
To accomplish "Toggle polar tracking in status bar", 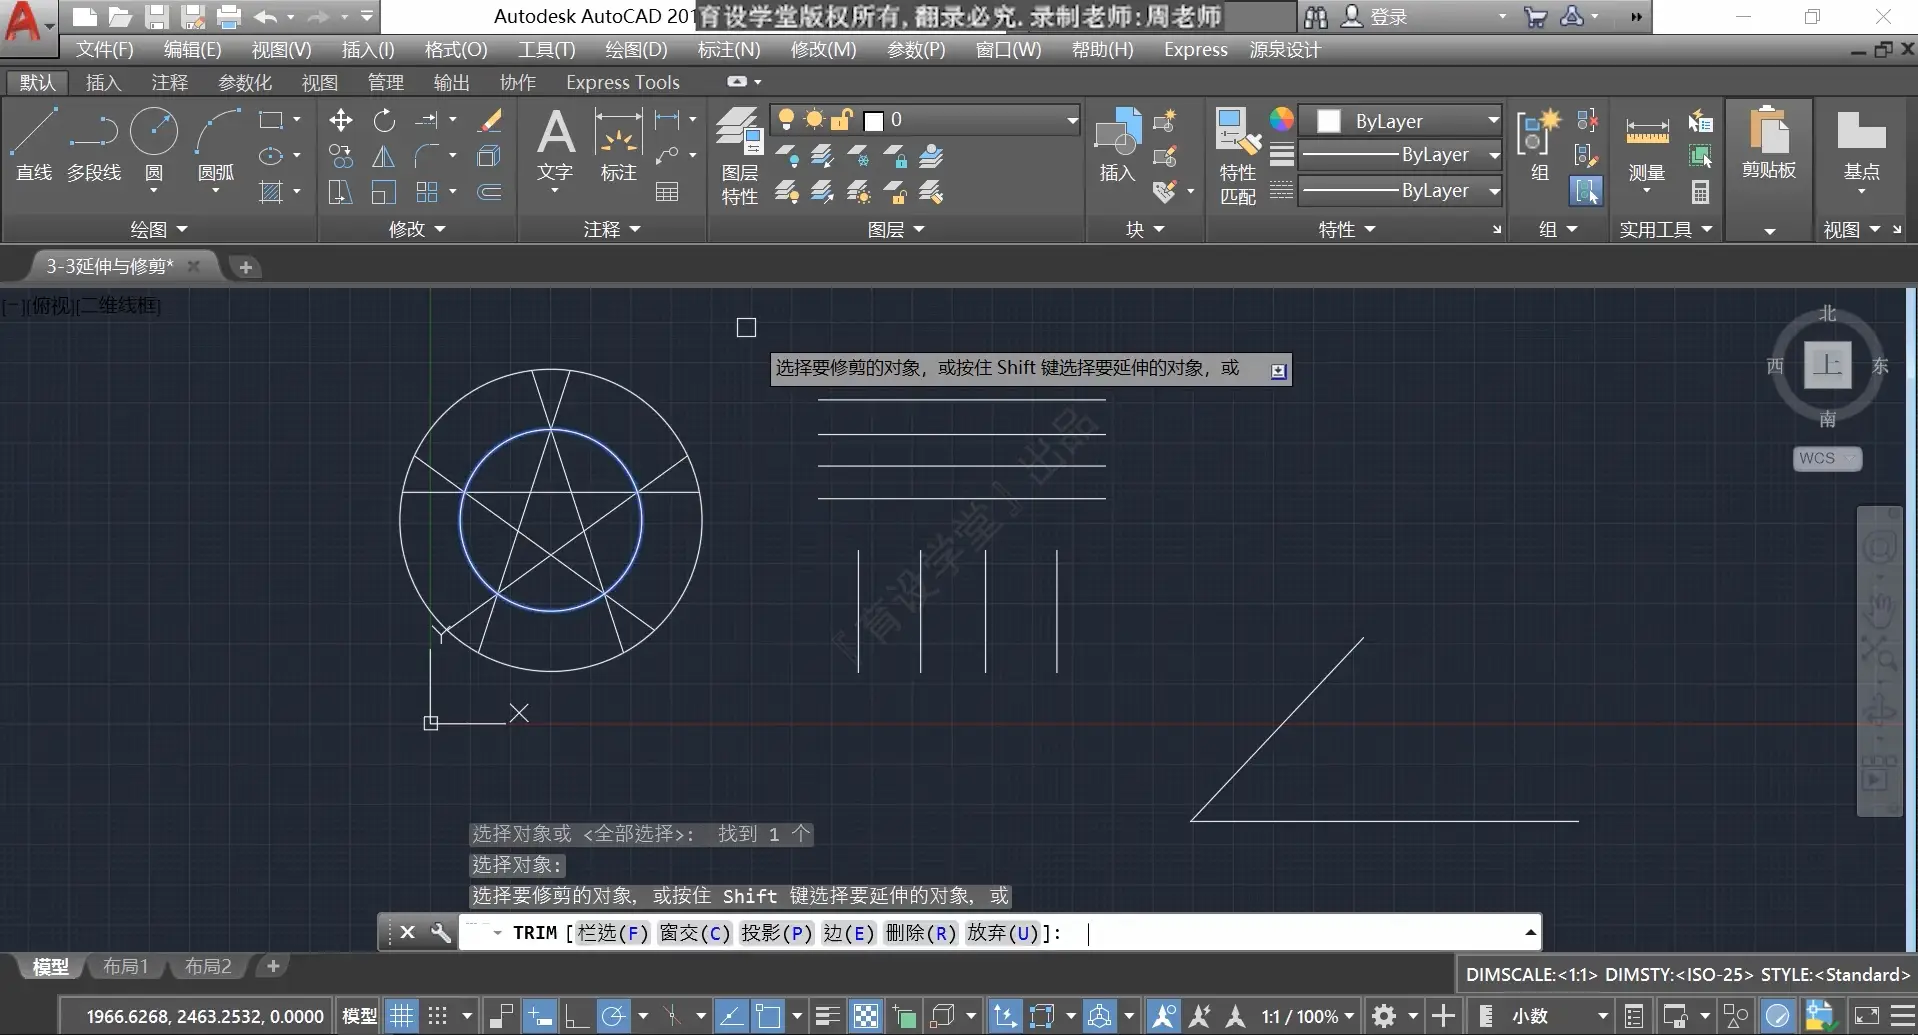I will click(x=613, y=1016).
